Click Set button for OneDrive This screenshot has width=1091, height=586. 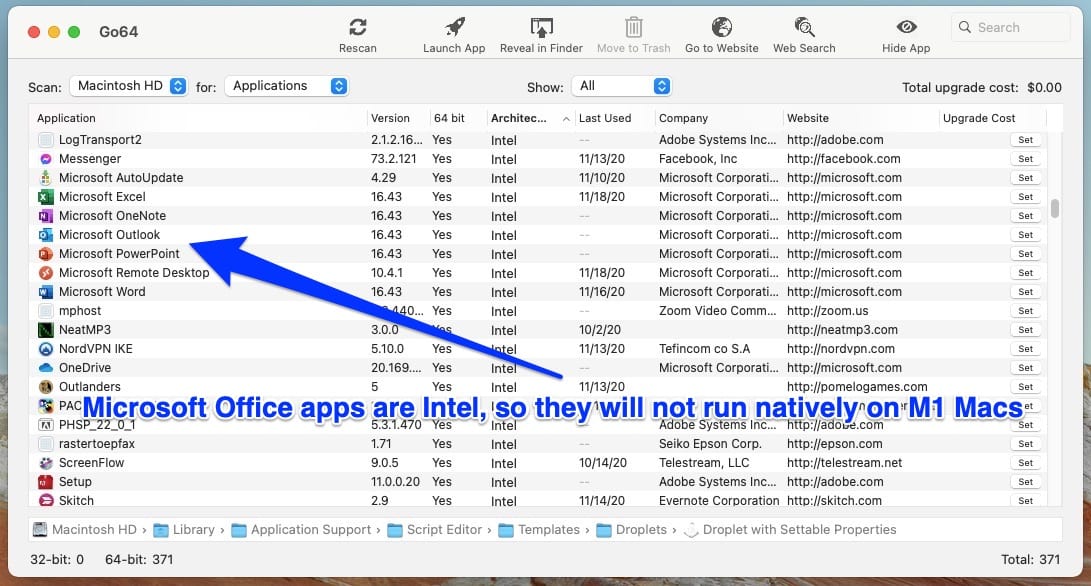click(1026, 367)
